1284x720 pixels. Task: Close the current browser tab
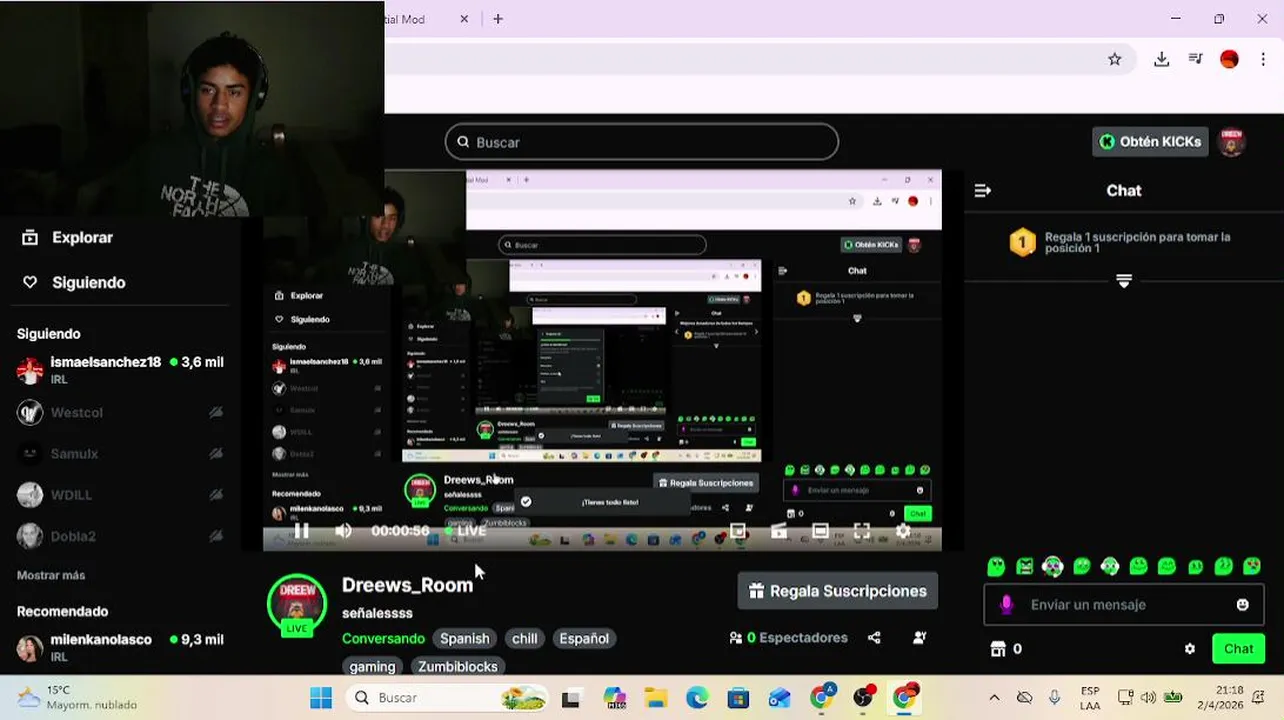(465, 19)
